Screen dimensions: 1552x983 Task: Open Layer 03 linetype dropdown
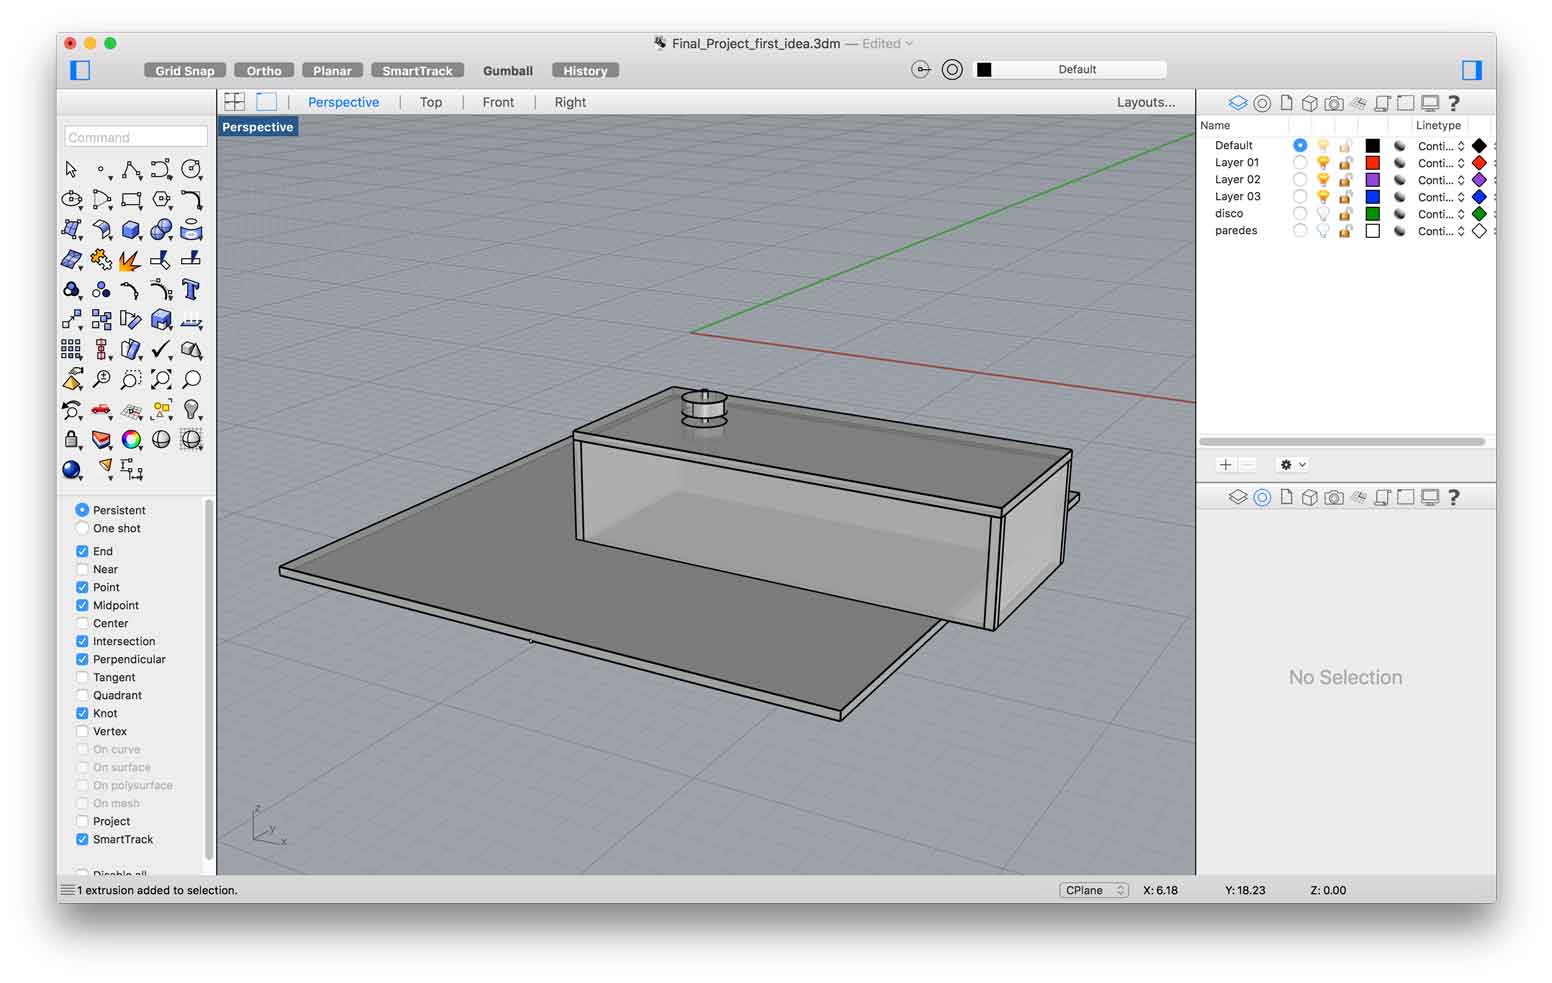1441,197
